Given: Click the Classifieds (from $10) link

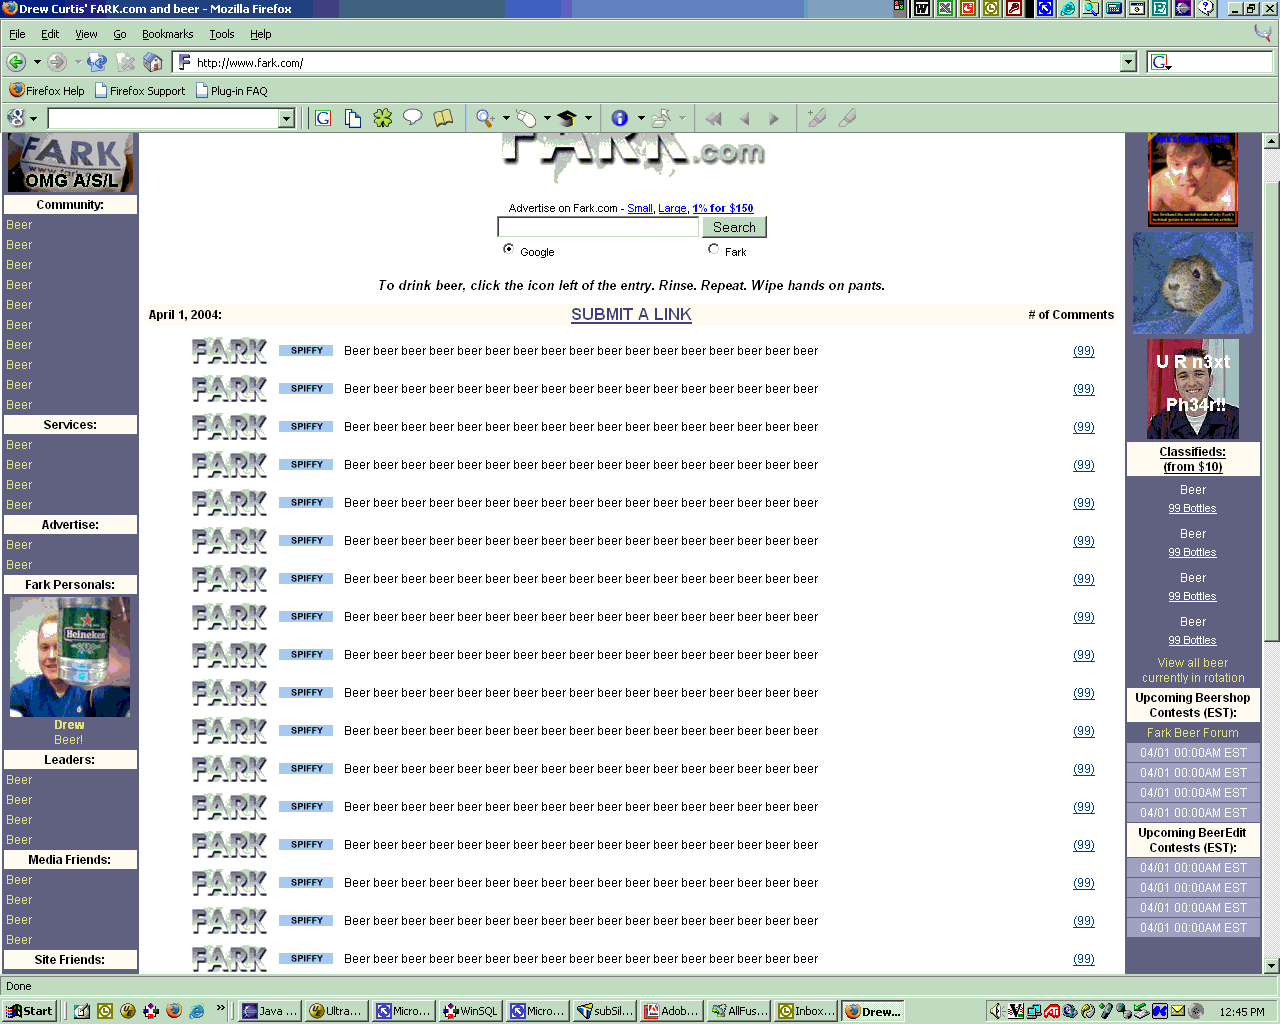Looking at the screenshot, I should pos(1193,459).
